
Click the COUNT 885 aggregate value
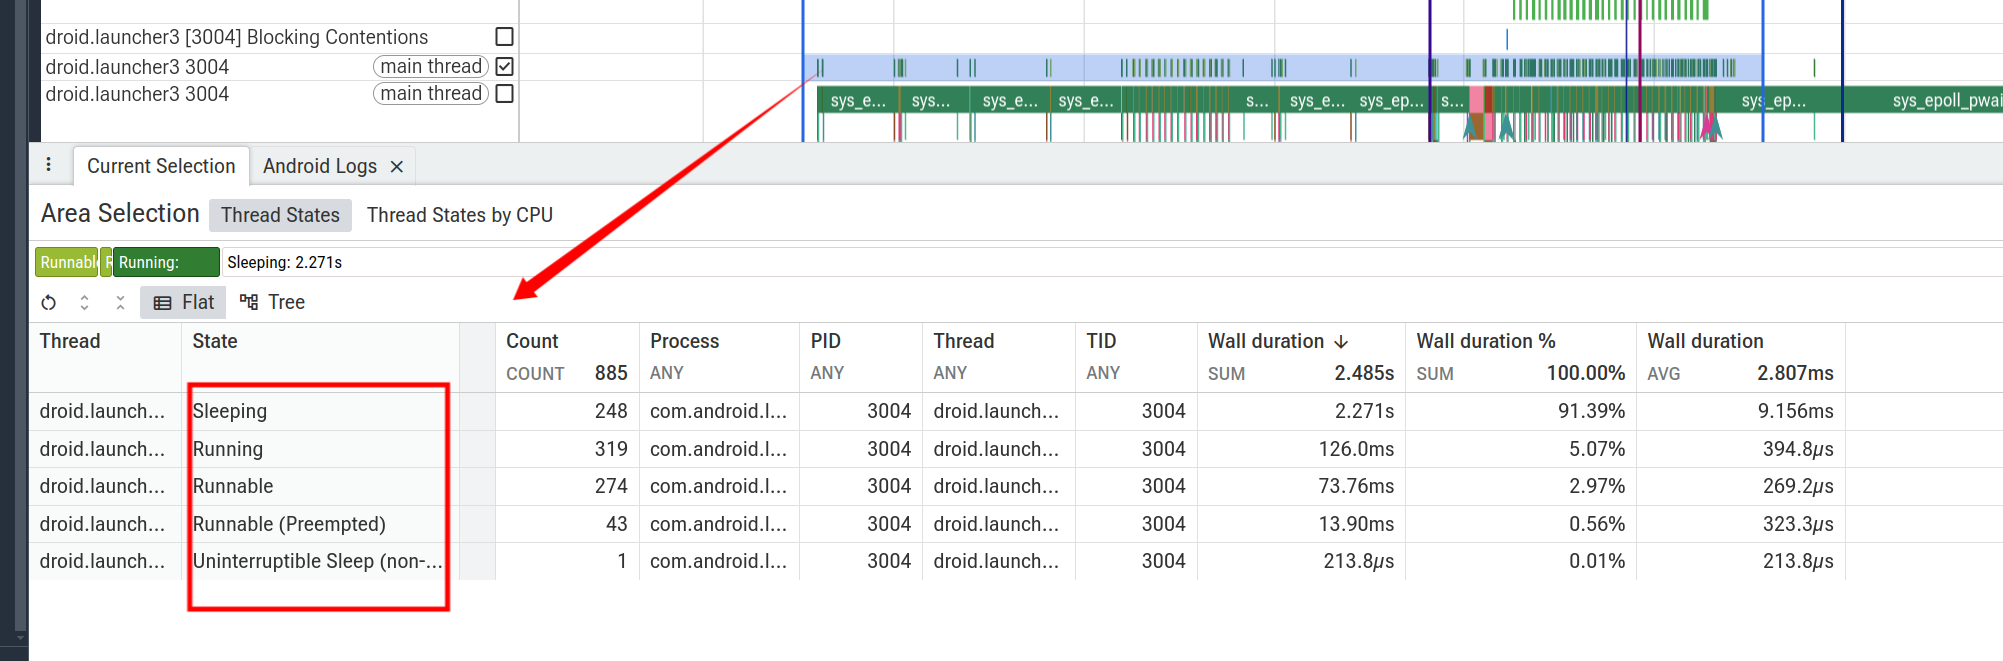(x=611, y=373)
